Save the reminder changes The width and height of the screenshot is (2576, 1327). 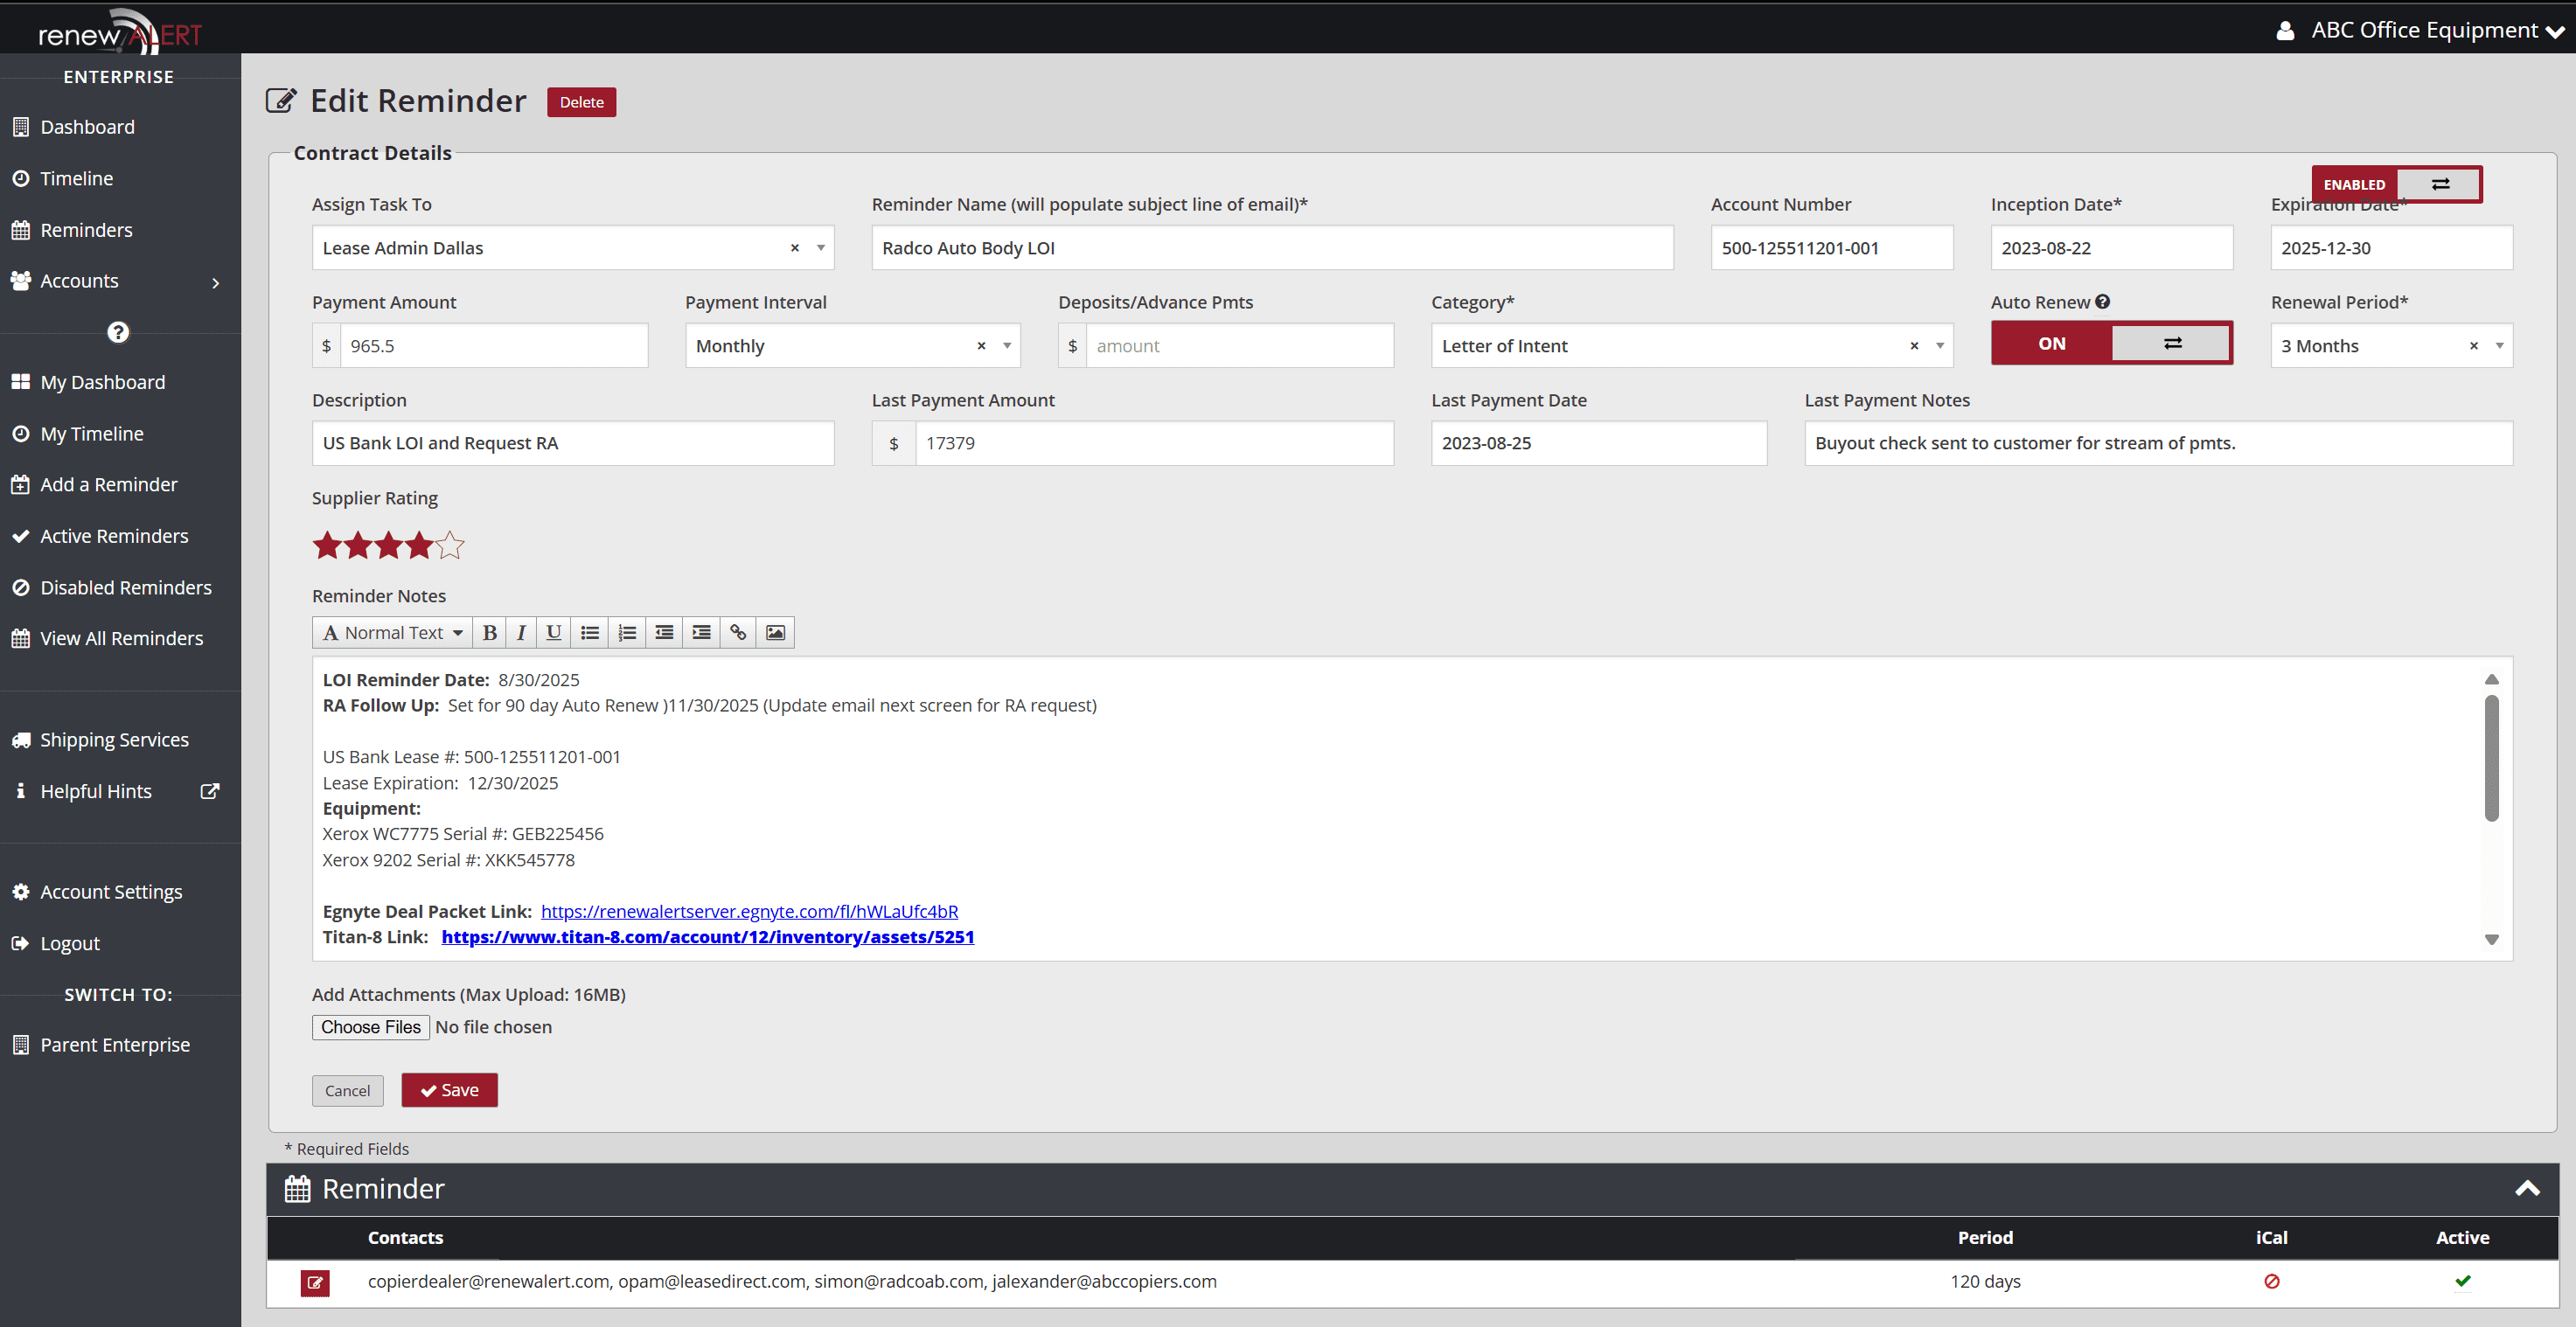coord(449,1090)
